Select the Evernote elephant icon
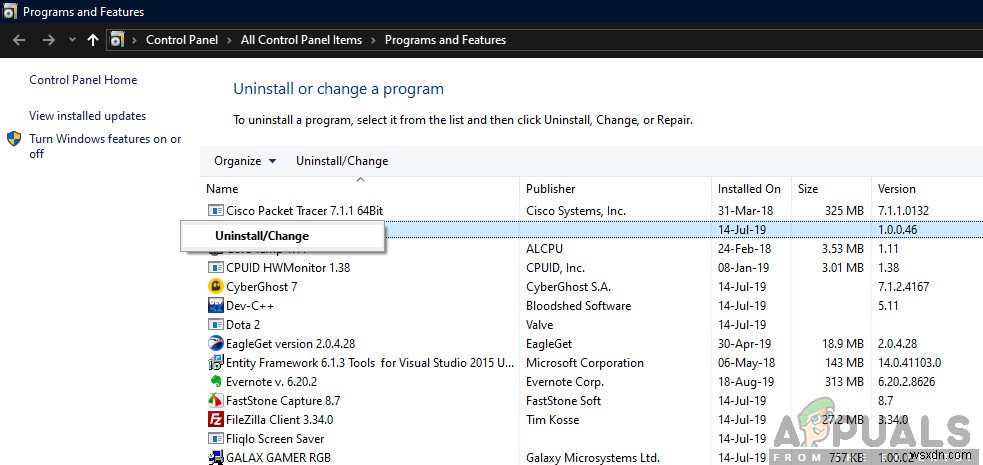The image size is (983, 465). coord(215,382)
